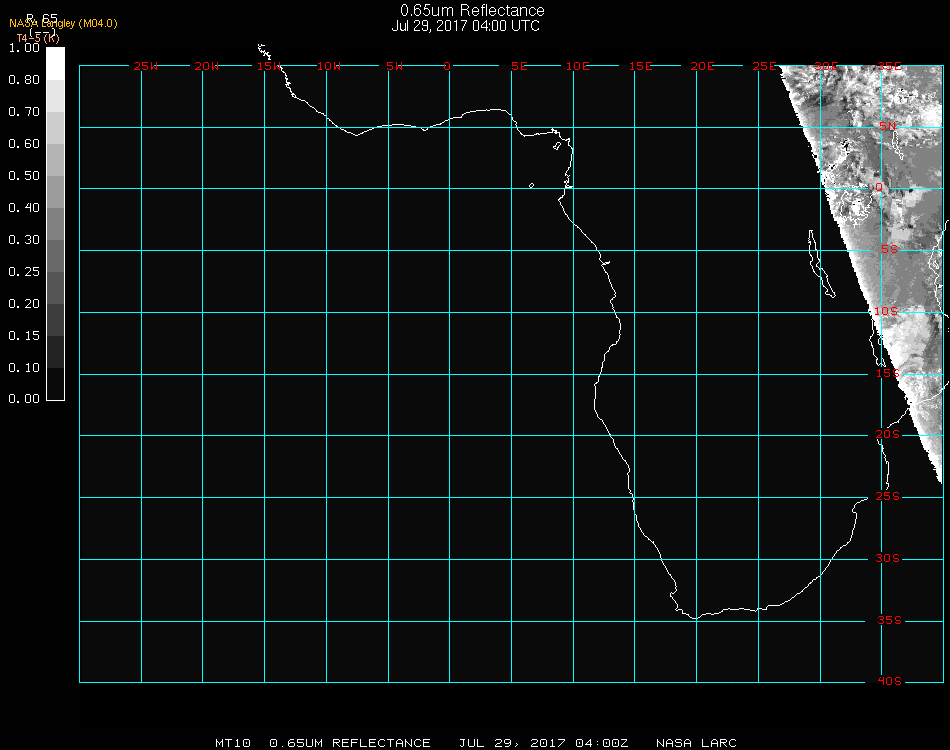
Task: Click the 'NASA Langley (M04.0)' label
Action: [x=63, y=24]
